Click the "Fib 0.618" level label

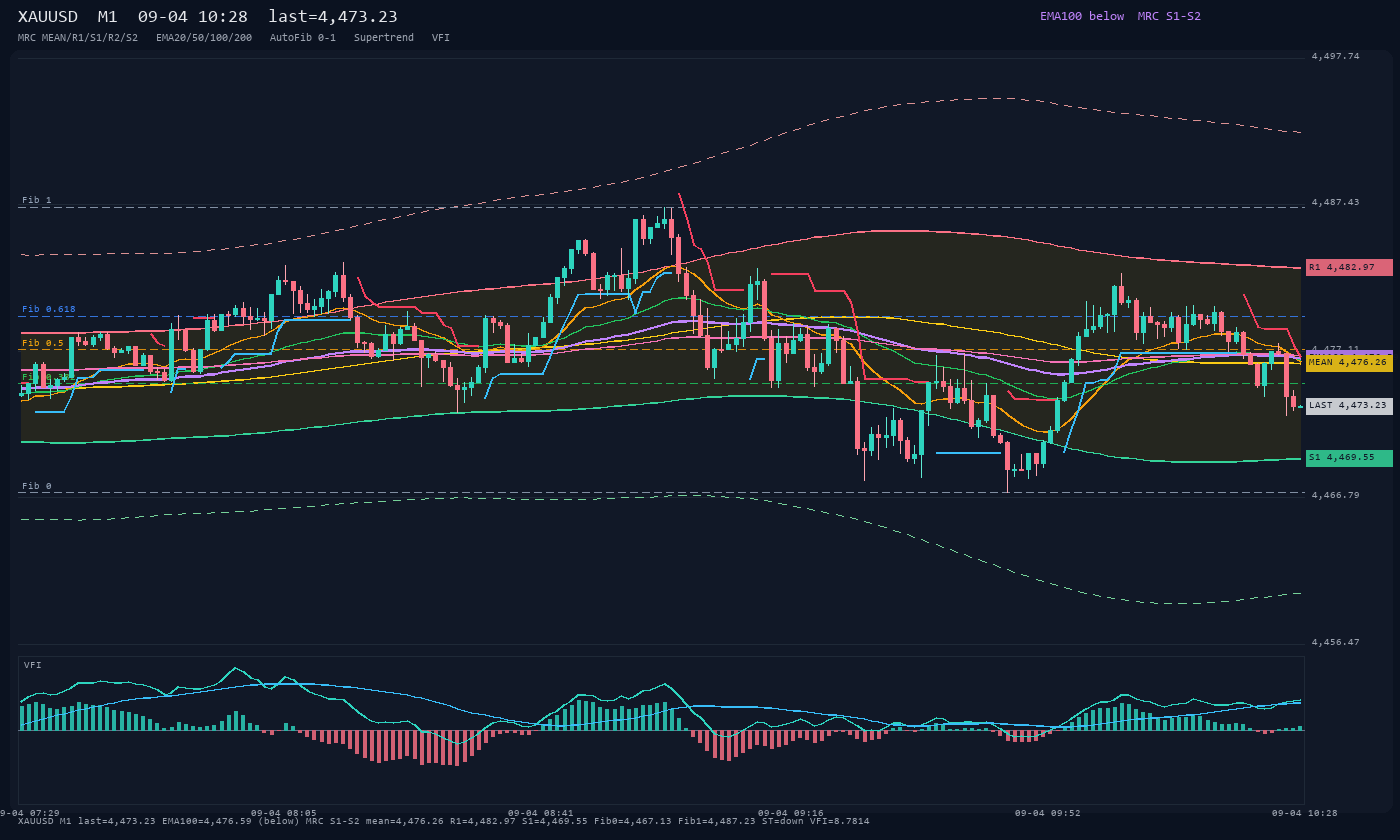[x=49, y=309]
